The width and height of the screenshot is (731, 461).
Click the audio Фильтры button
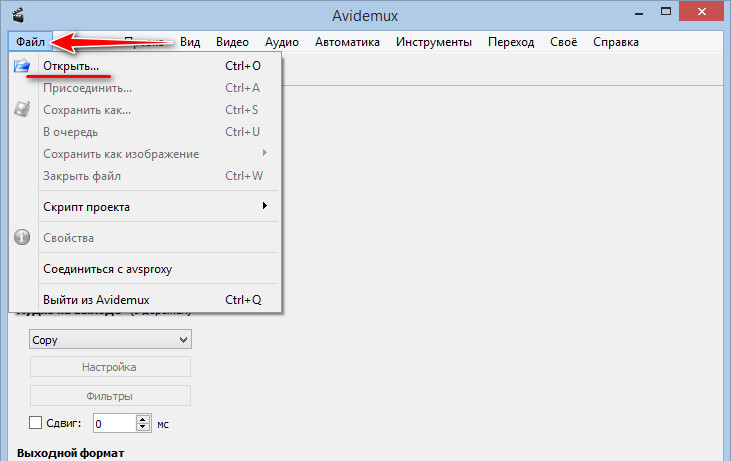(x=110, y=396)
